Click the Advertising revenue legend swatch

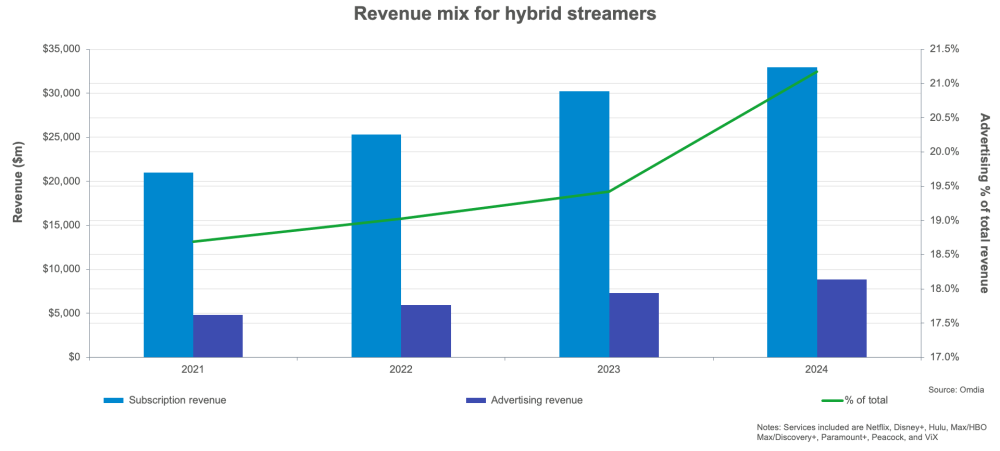pyautogui.click(x=477, y=401)
